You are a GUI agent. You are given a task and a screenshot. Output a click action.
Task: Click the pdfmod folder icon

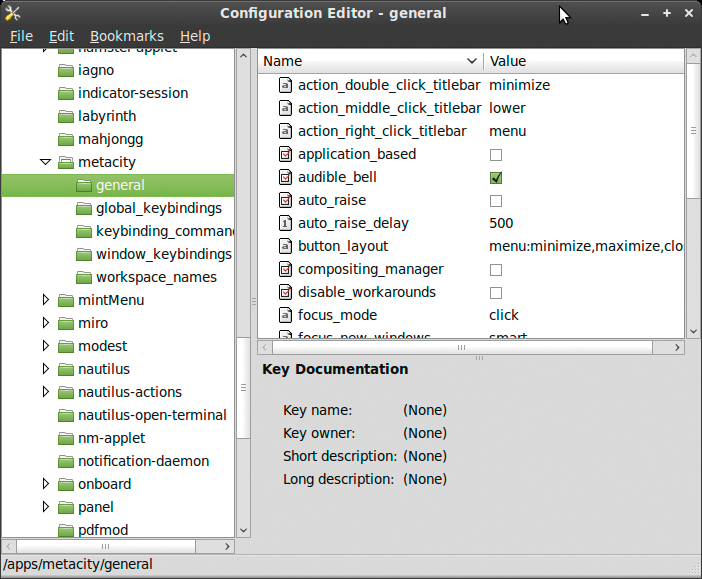66,531
